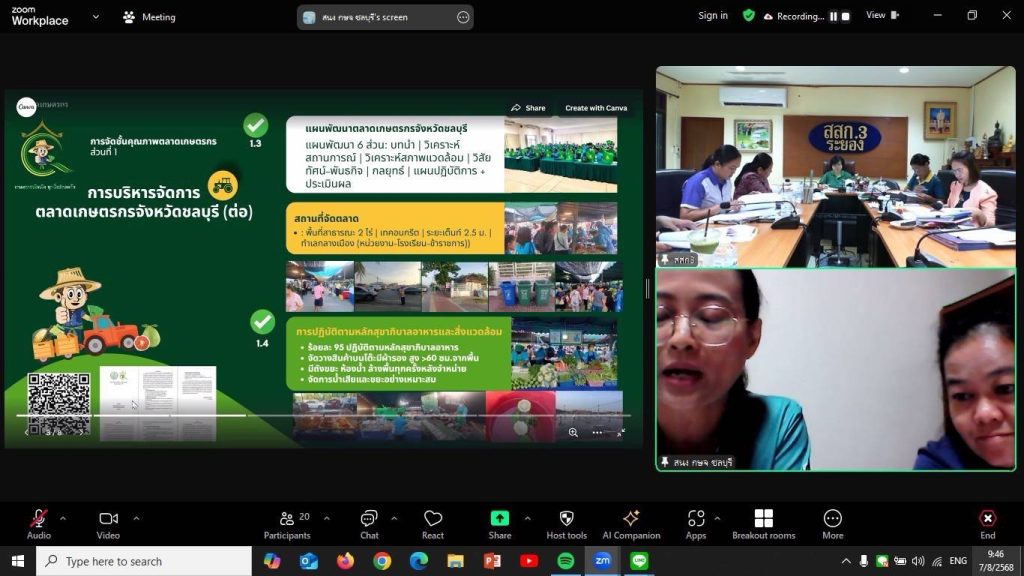The image size is (1024, 576).
Task: Pause the meeting recording
Action: pos(833,16)
